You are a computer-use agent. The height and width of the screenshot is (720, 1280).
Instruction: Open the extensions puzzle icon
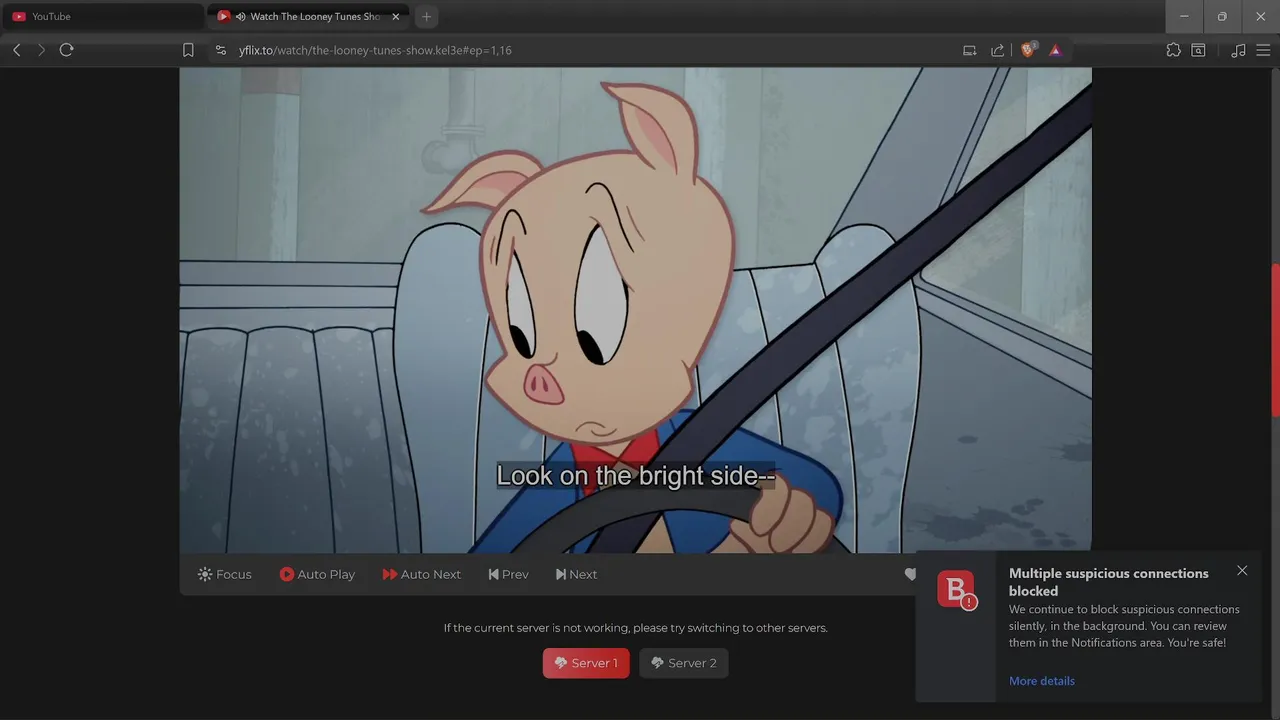click(x=1174, y=50)
